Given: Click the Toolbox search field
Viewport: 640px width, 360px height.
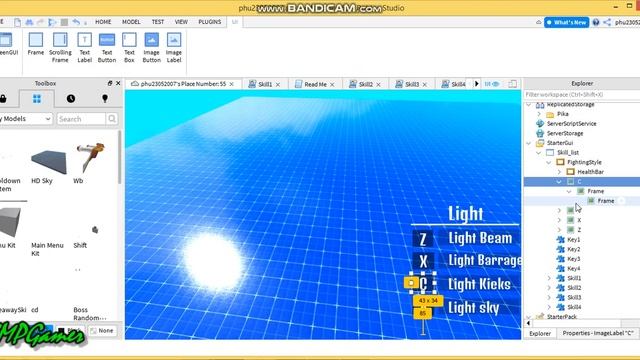Looking at the screenshot, I should pyautogui.click(x=81, y=119).
